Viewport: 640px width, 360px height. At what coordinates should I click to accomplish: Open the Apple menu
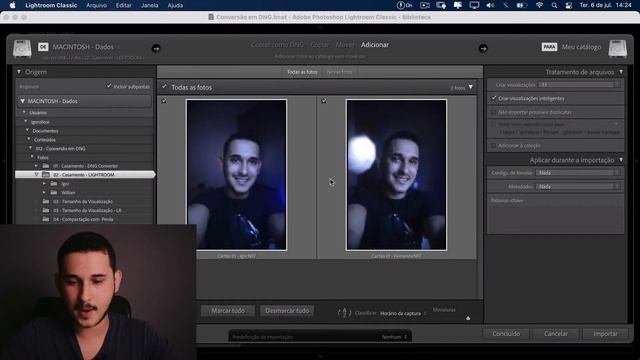(x=12, y=5)
